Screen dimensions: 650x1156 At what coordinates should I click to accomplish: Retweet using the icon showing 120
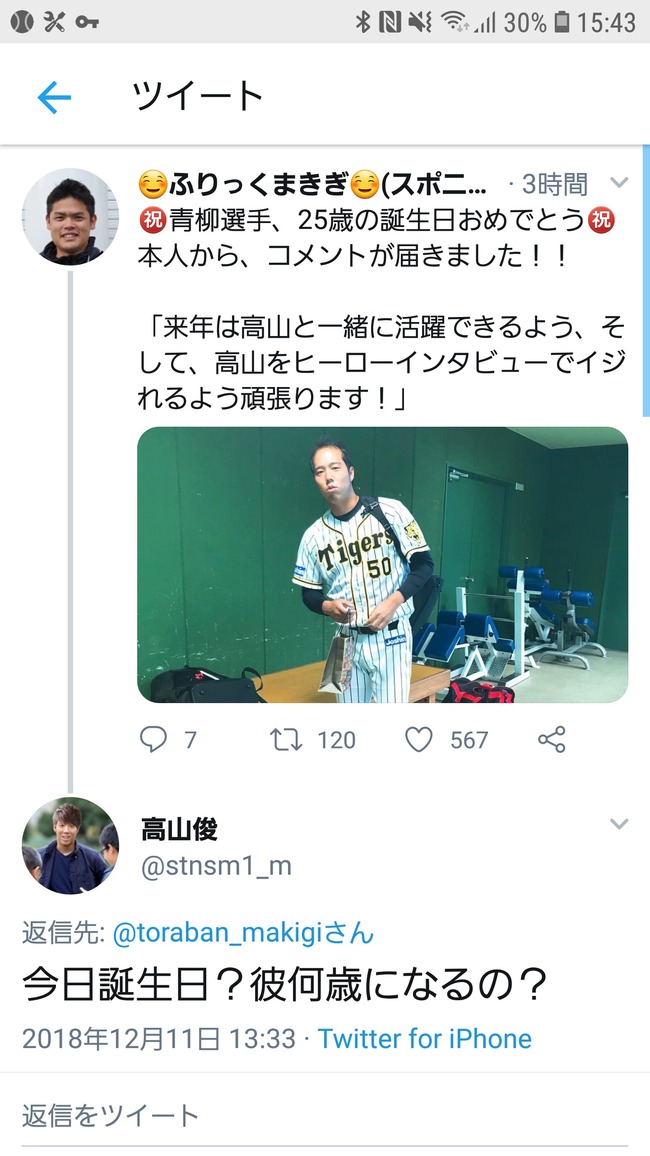coord(286,739)
